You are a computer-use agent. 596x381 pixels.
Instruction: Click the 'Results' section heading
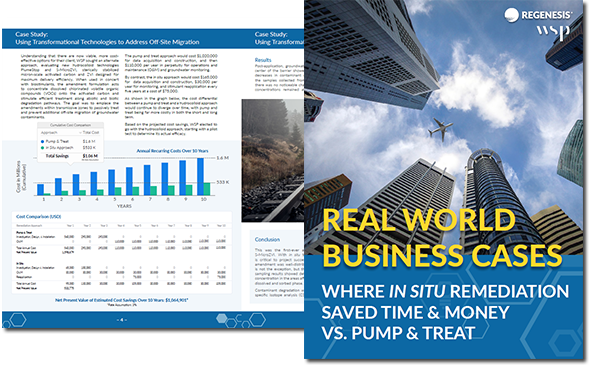tap(263, 60)
